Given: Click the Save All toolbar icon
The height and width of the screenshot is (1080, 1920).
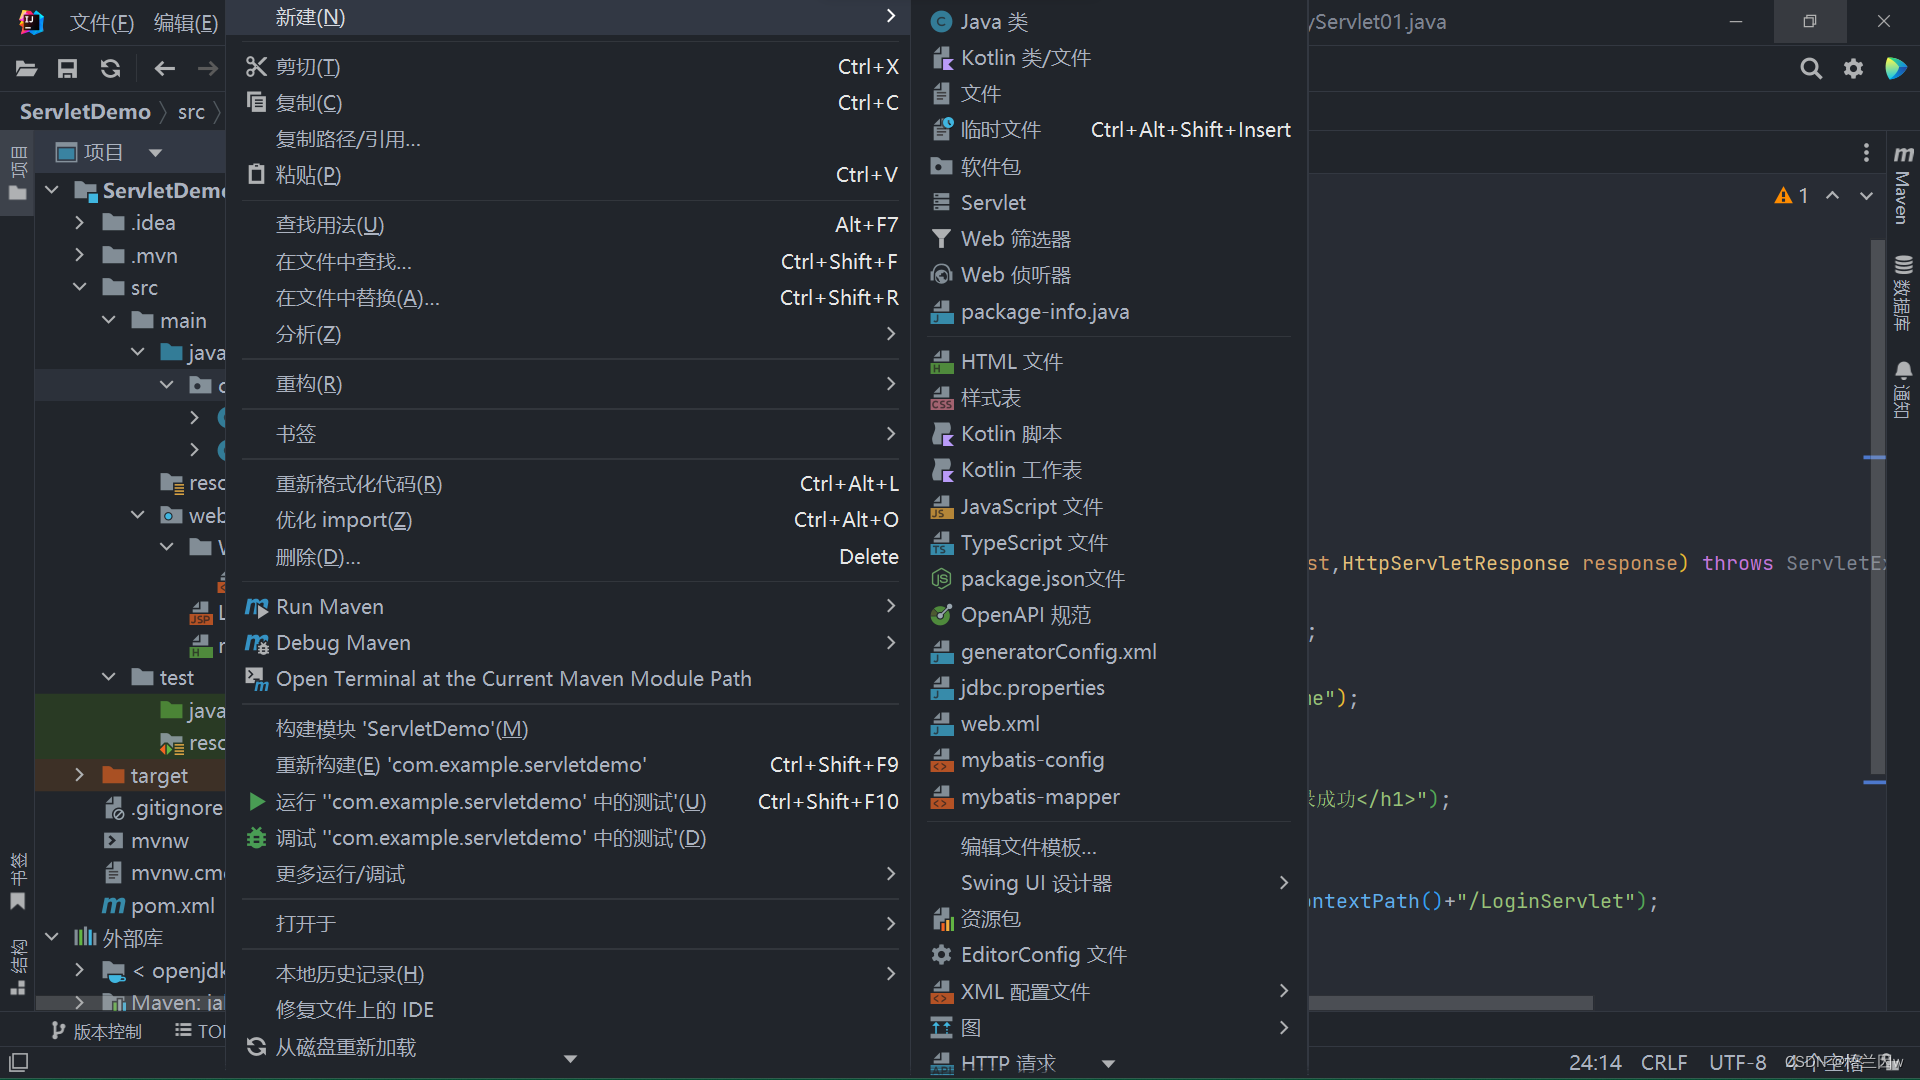Looking at the screenshot, I should tap(67, 68).
